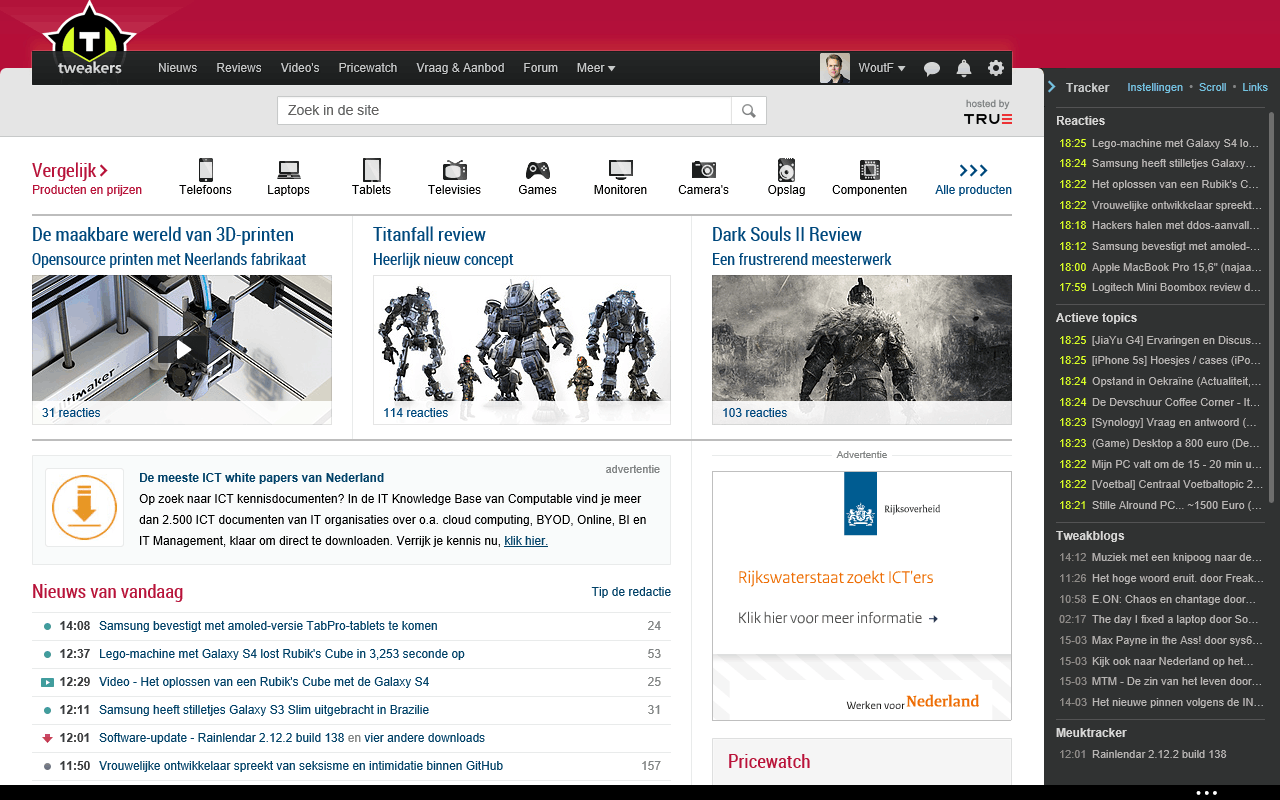Open Games controller icon
Viewport: 1280px width, 800px height.
[x=537, y=169]
